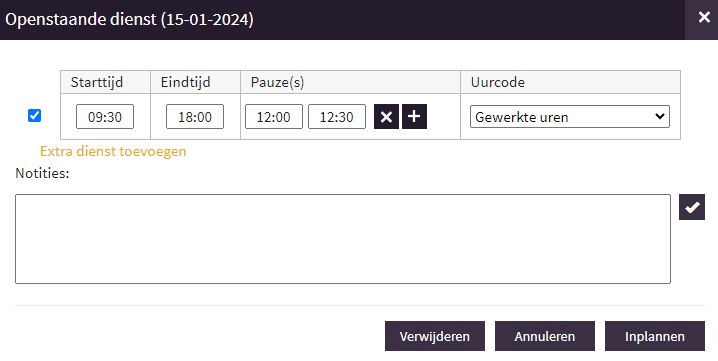The height and width of the screenshot is (361, 718).
Task: Click the Annuleren button
Action: coord(544,336)
